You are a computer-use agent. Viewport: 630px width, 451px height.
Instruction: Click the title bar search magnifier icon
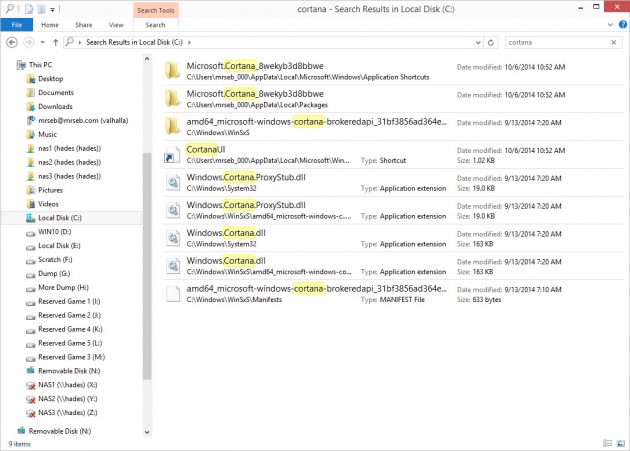[x=9, y=8]
